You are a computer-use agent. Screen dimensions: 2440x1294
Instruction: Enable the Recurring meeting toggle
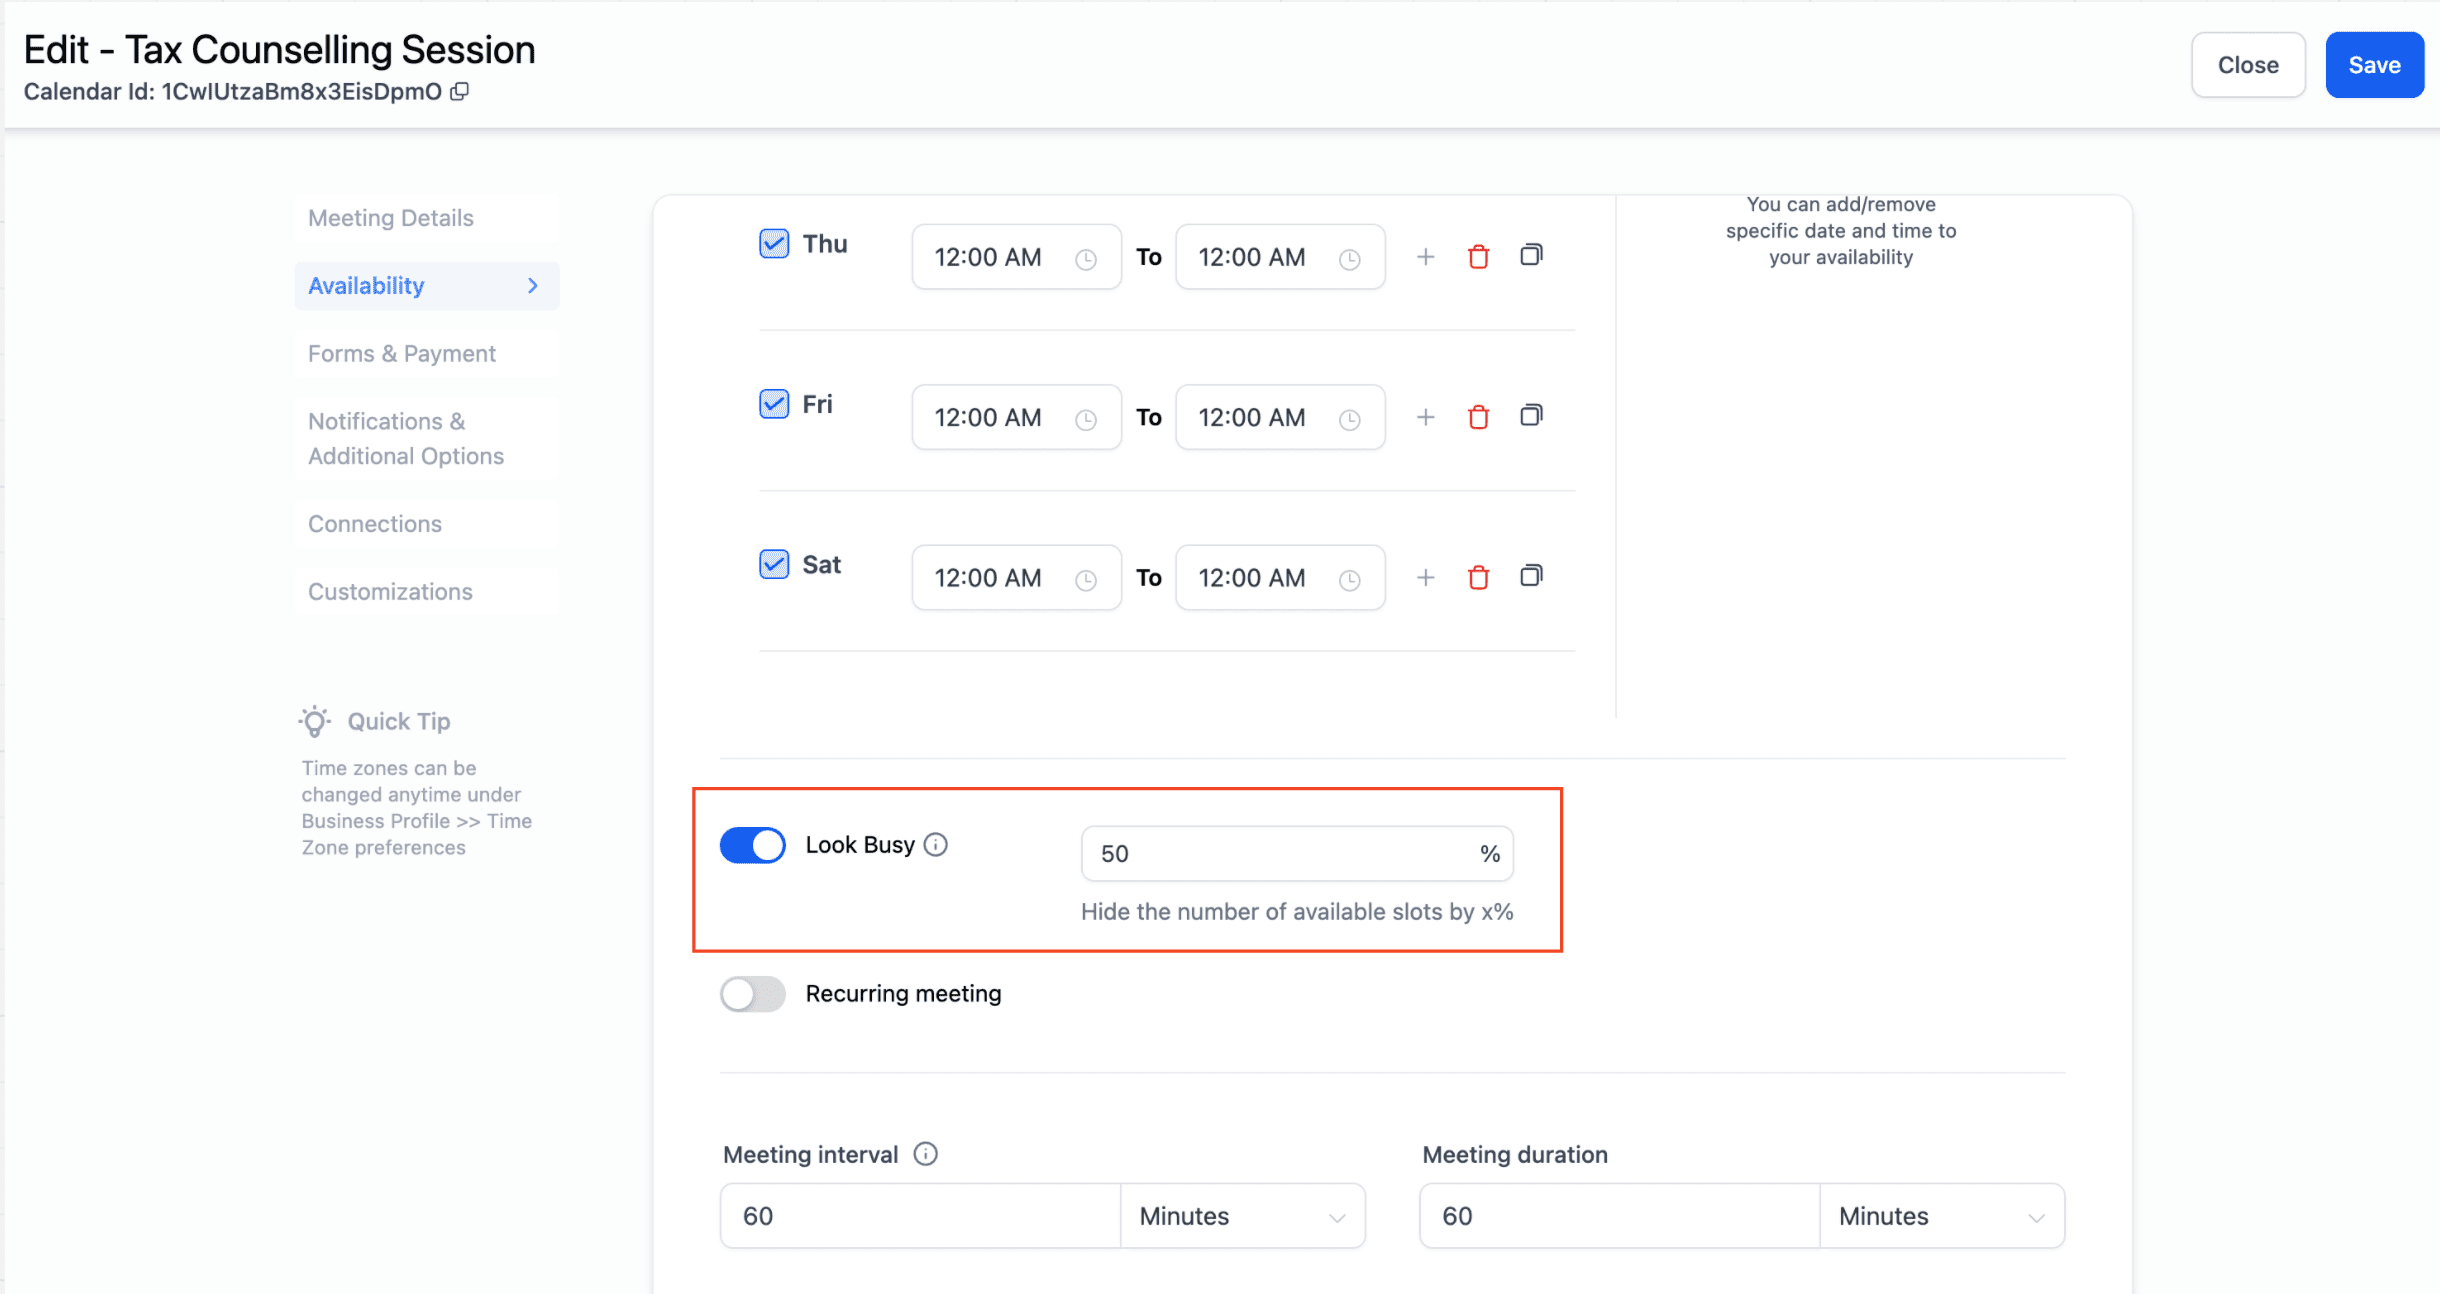tap(753, 994)
